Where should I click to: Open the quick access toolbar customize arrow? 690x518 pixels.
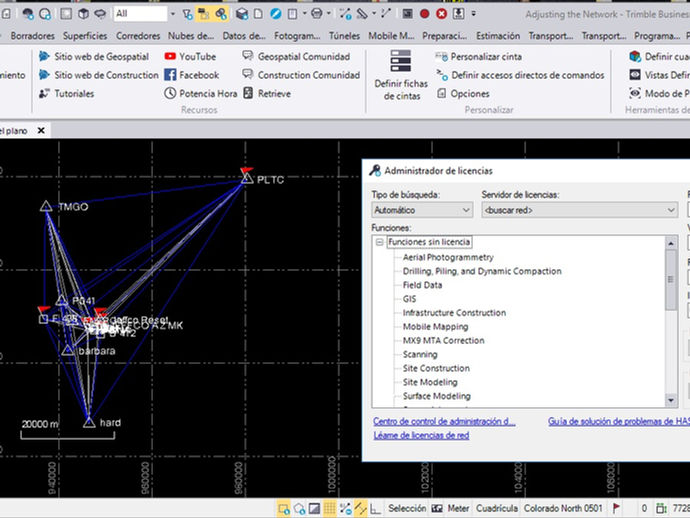473,14
